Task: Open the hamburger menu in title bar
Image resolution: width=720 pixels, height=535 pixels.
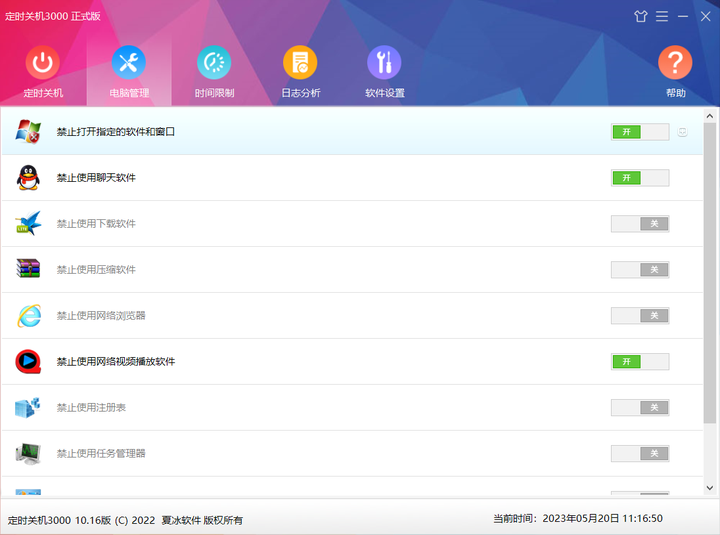Action: tap(662, 17)
